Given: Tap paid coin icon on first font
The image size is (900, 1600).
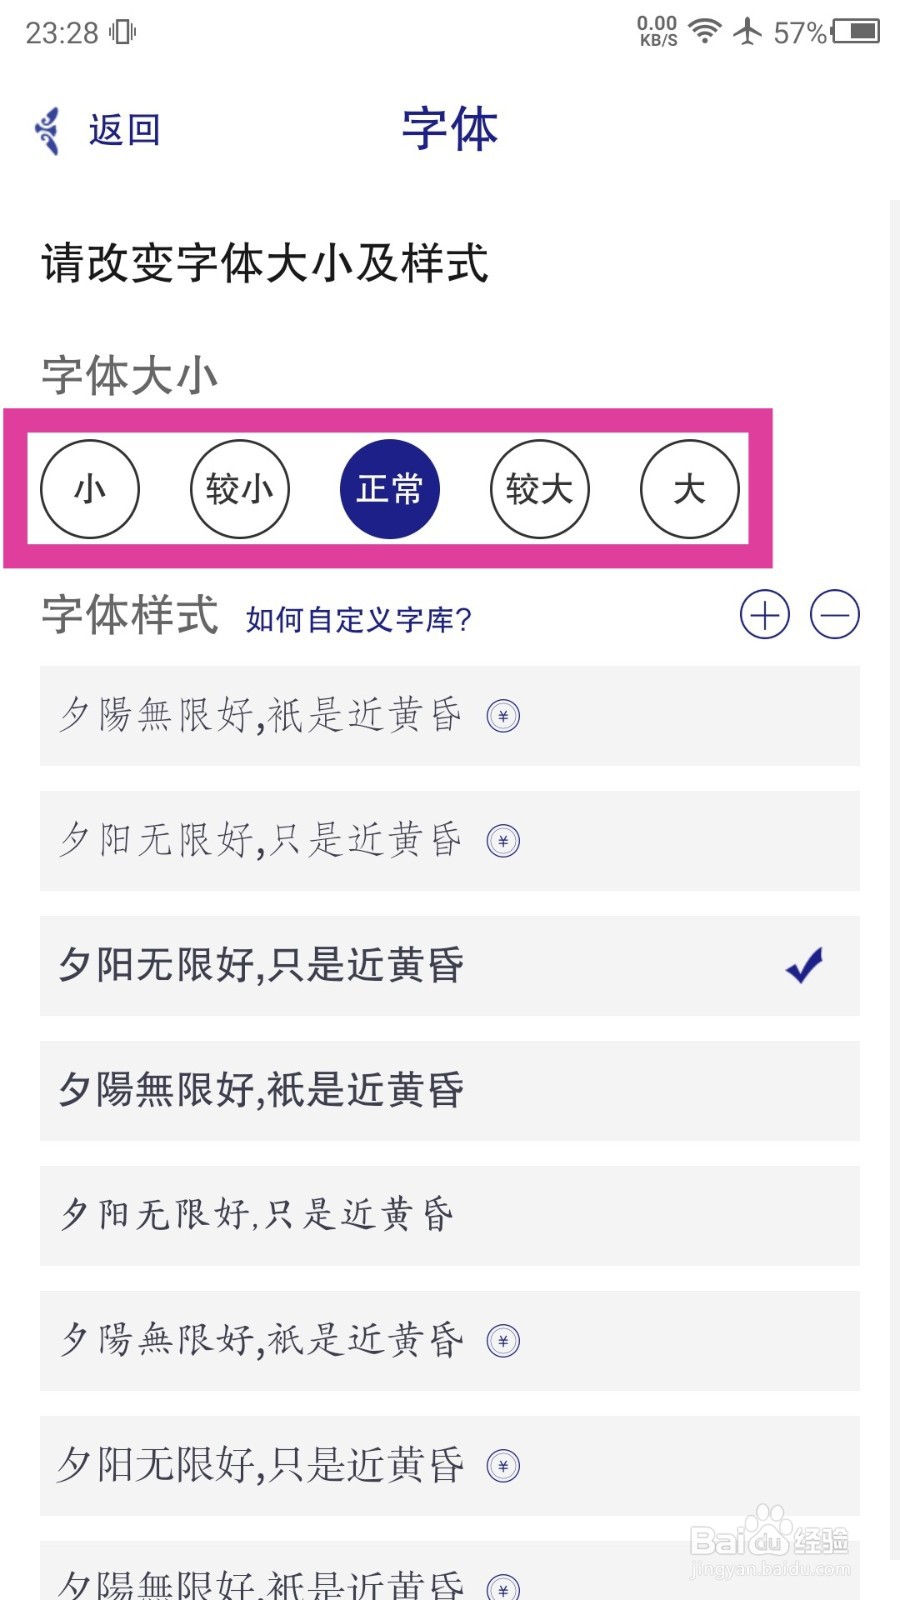Looking at the screenshot, I should pos(503,716).
